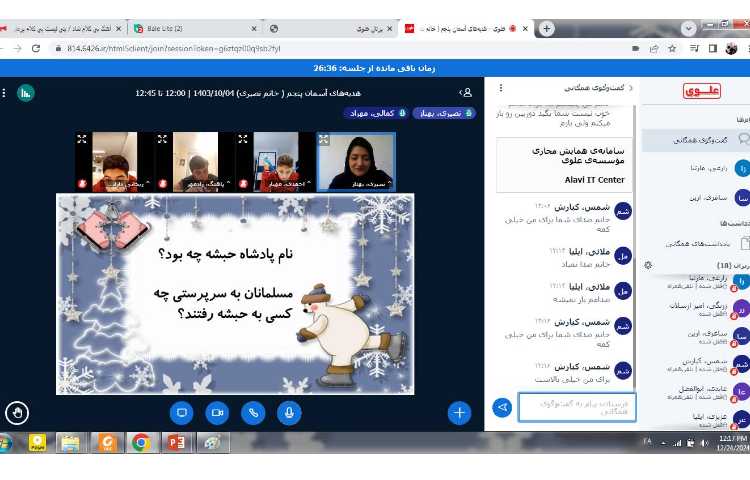Open the chat options three-dot menu
Image resolution: width=750 pixels, height=480 pixels.
click(x=499, y=89)
